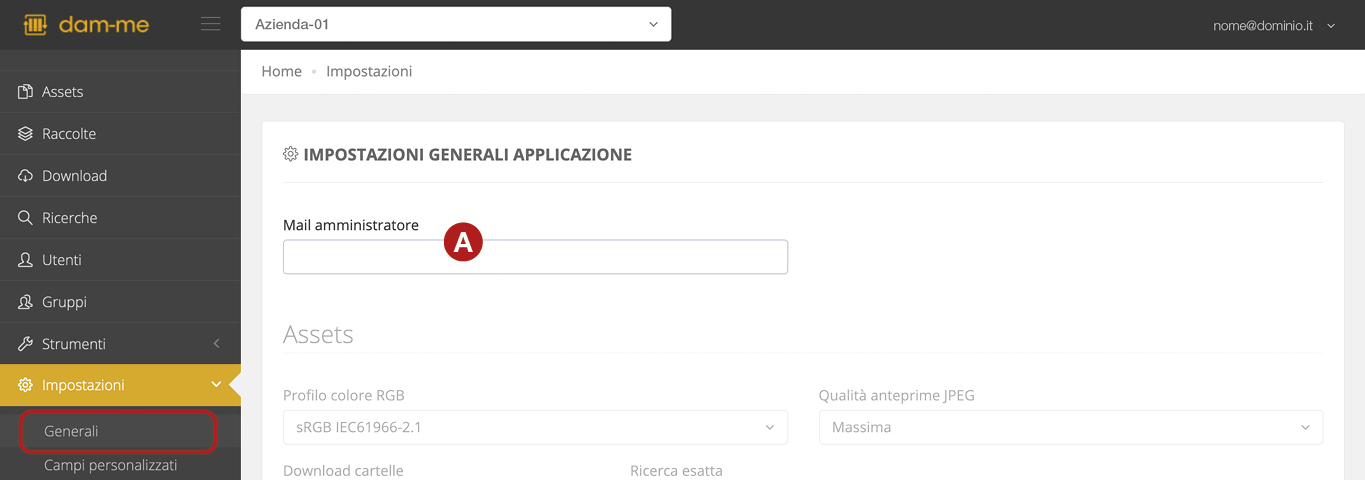Viewport: 1365px width, 480px height.
Task: Open the nome@dominio.it account menu
Action: point(1273,25)
